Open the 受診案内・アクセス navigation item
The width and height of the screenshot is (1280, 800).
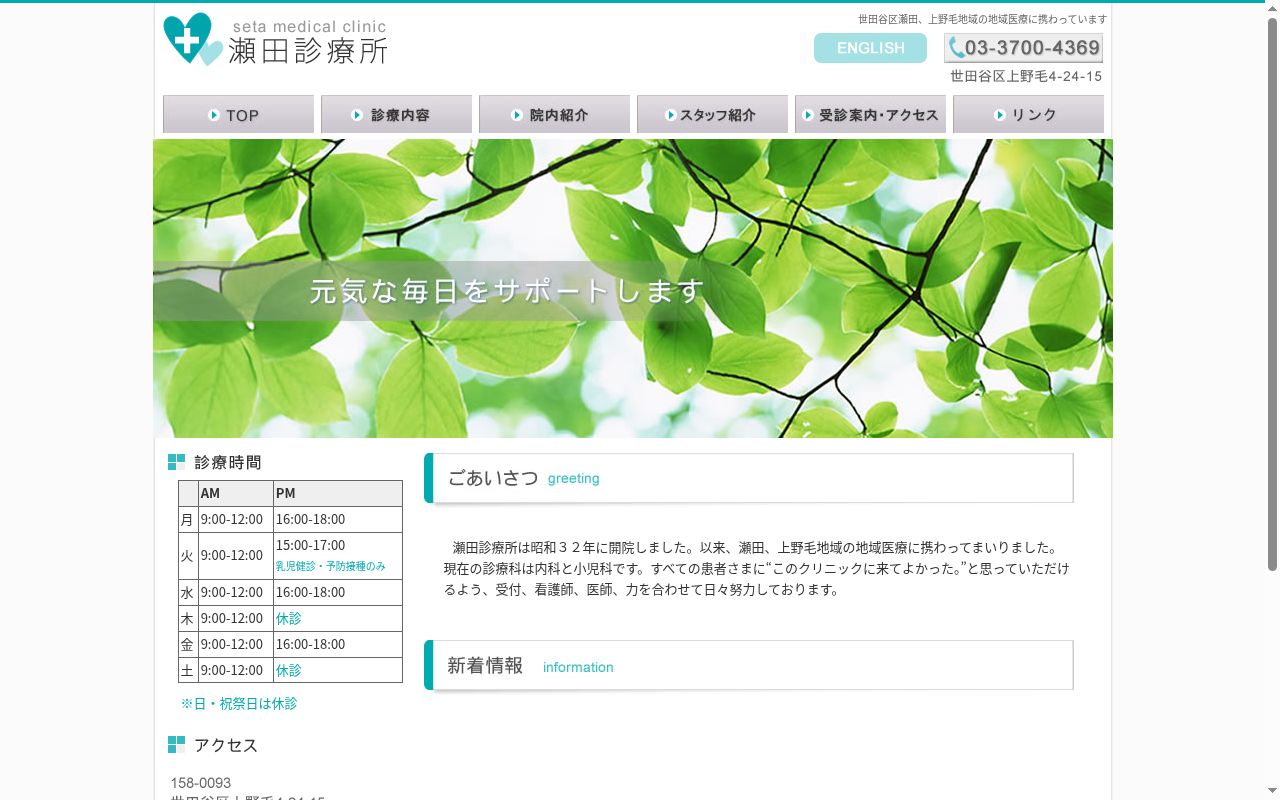coord(870,114)
